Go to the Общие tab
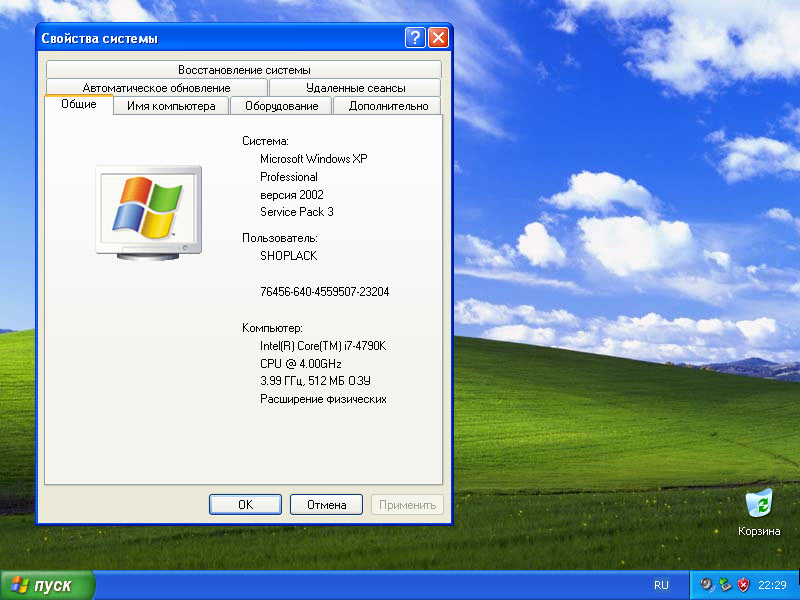Image resolution: width=800 pixels, height=600 pixels. tap(79, 105)
